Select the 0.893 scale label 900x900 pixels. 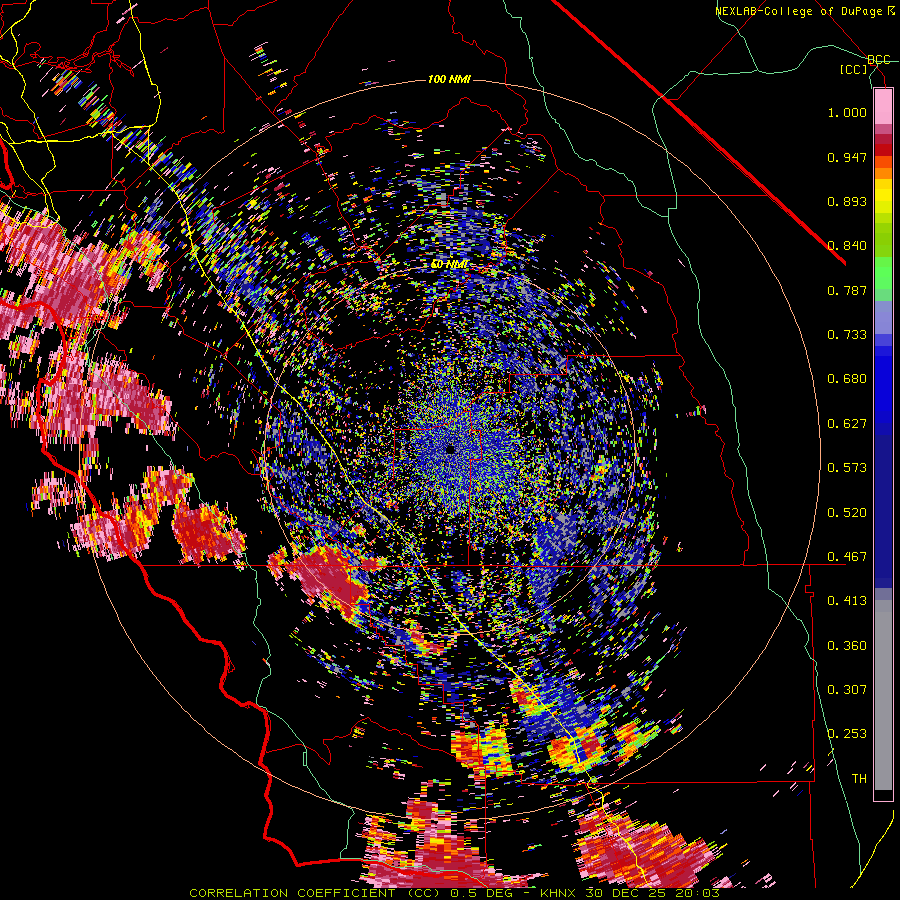847,201
